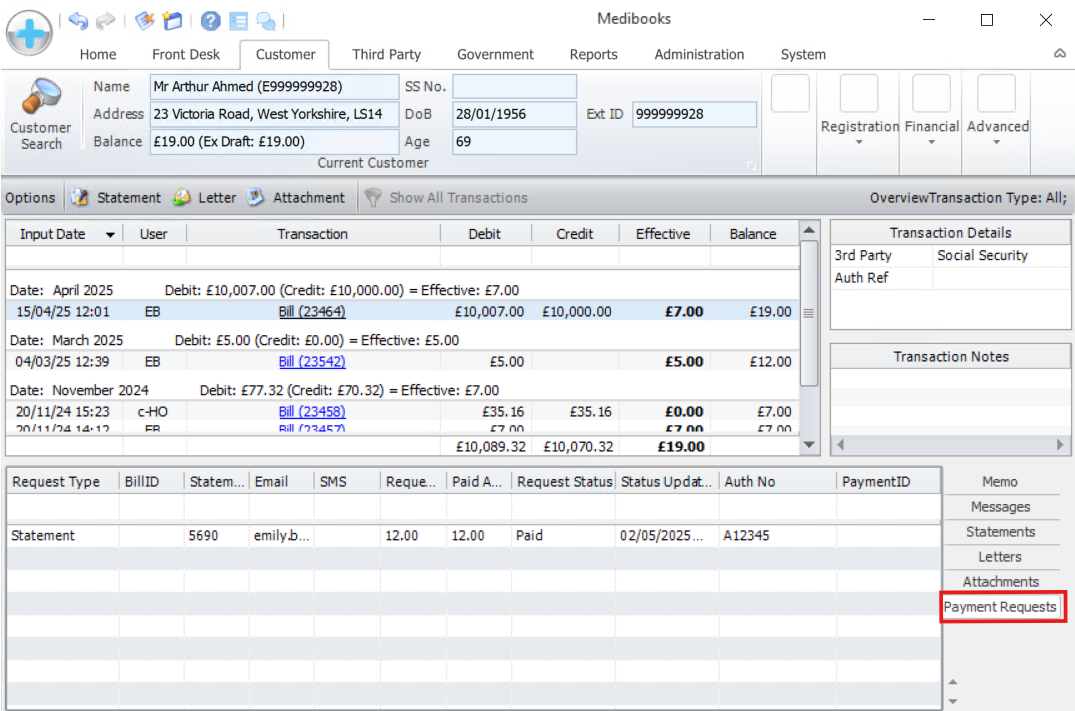This screenshot has width=1075, height=711.
Task: Click the Statement toolbar button
Action: pos(116,198)
